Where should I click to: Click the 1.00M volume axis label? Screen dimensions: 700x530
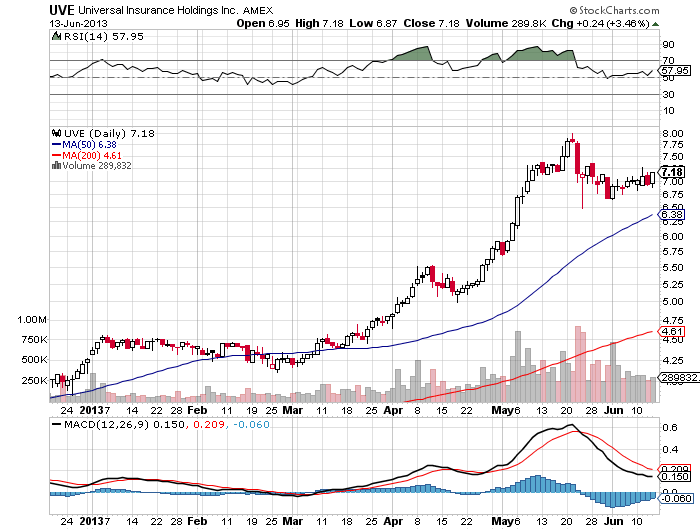32,320
